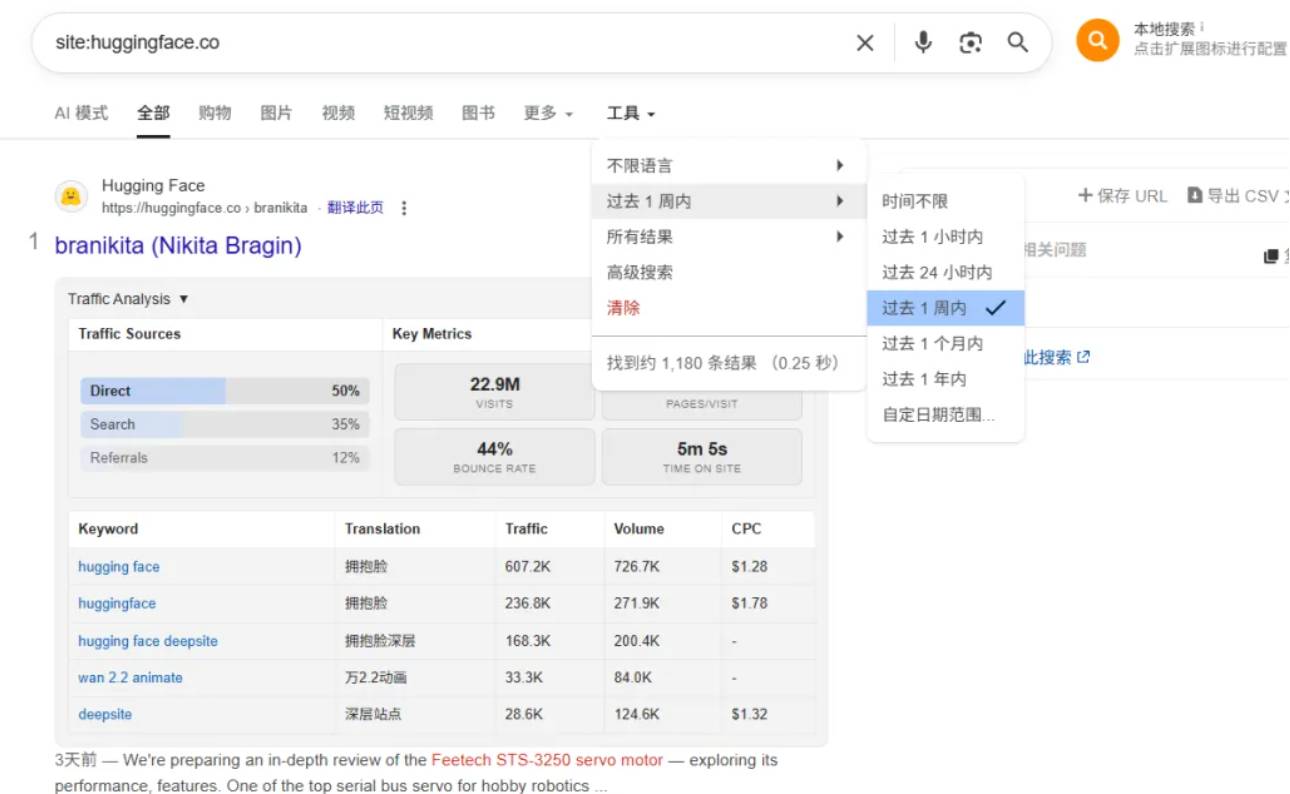This screenshot has height=794, width=1290.
Task: Open the 'hugging face deepsite' keyword link
Action: [148, 641]
